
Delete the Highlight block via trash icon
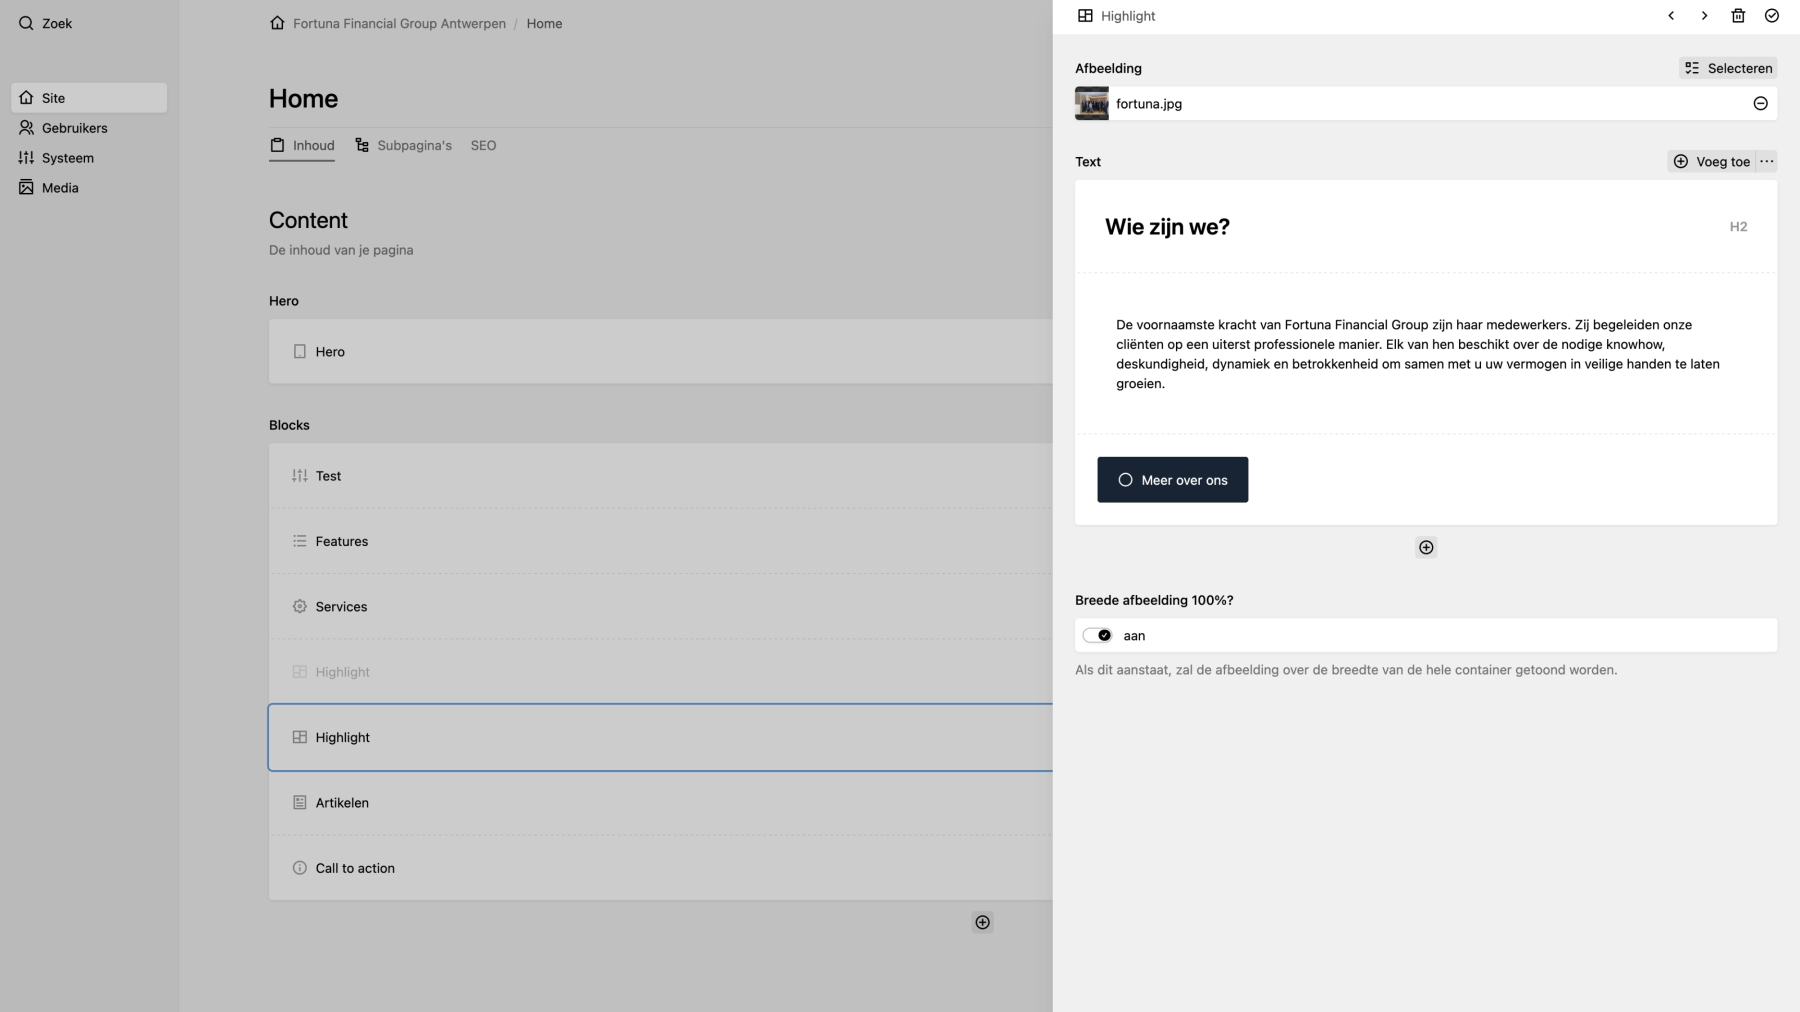1738,15
